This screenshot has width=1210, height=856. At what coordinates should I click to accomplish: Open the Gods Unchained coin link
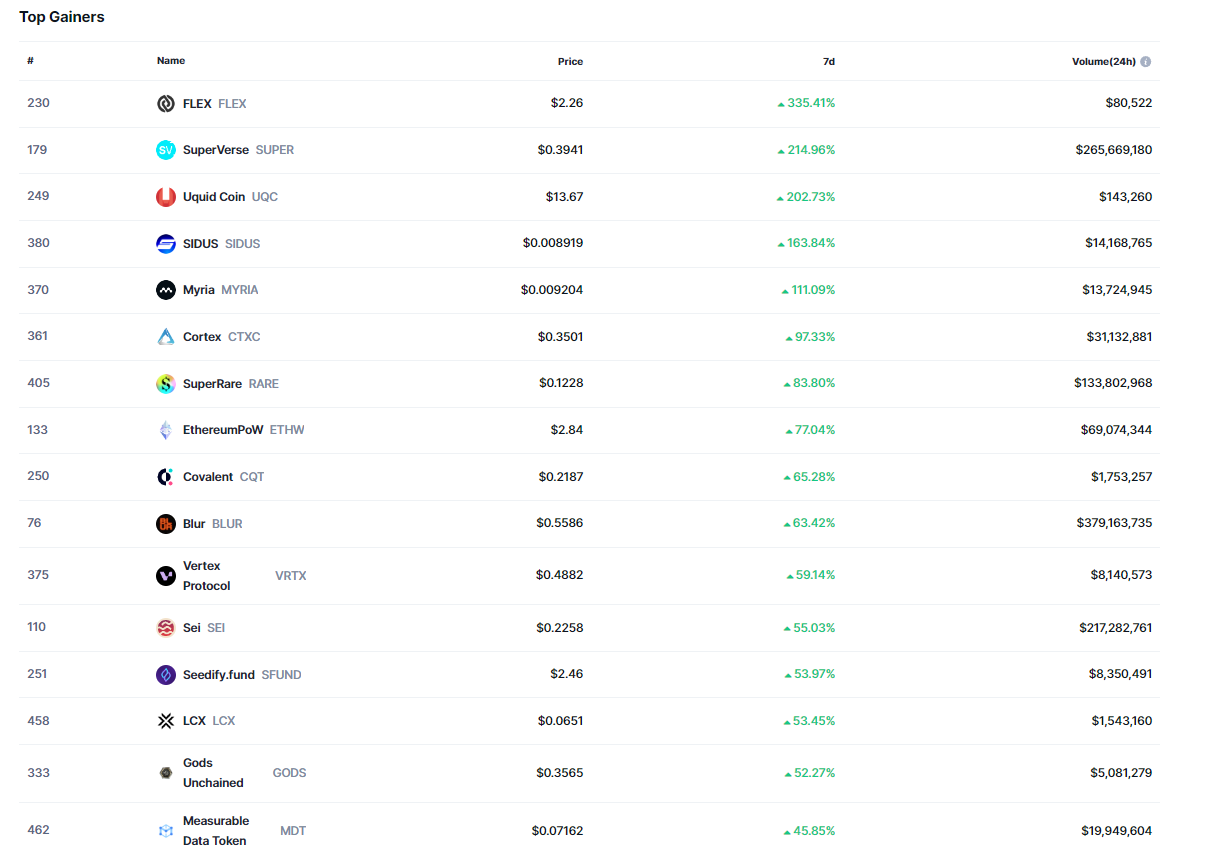[212, 773]
